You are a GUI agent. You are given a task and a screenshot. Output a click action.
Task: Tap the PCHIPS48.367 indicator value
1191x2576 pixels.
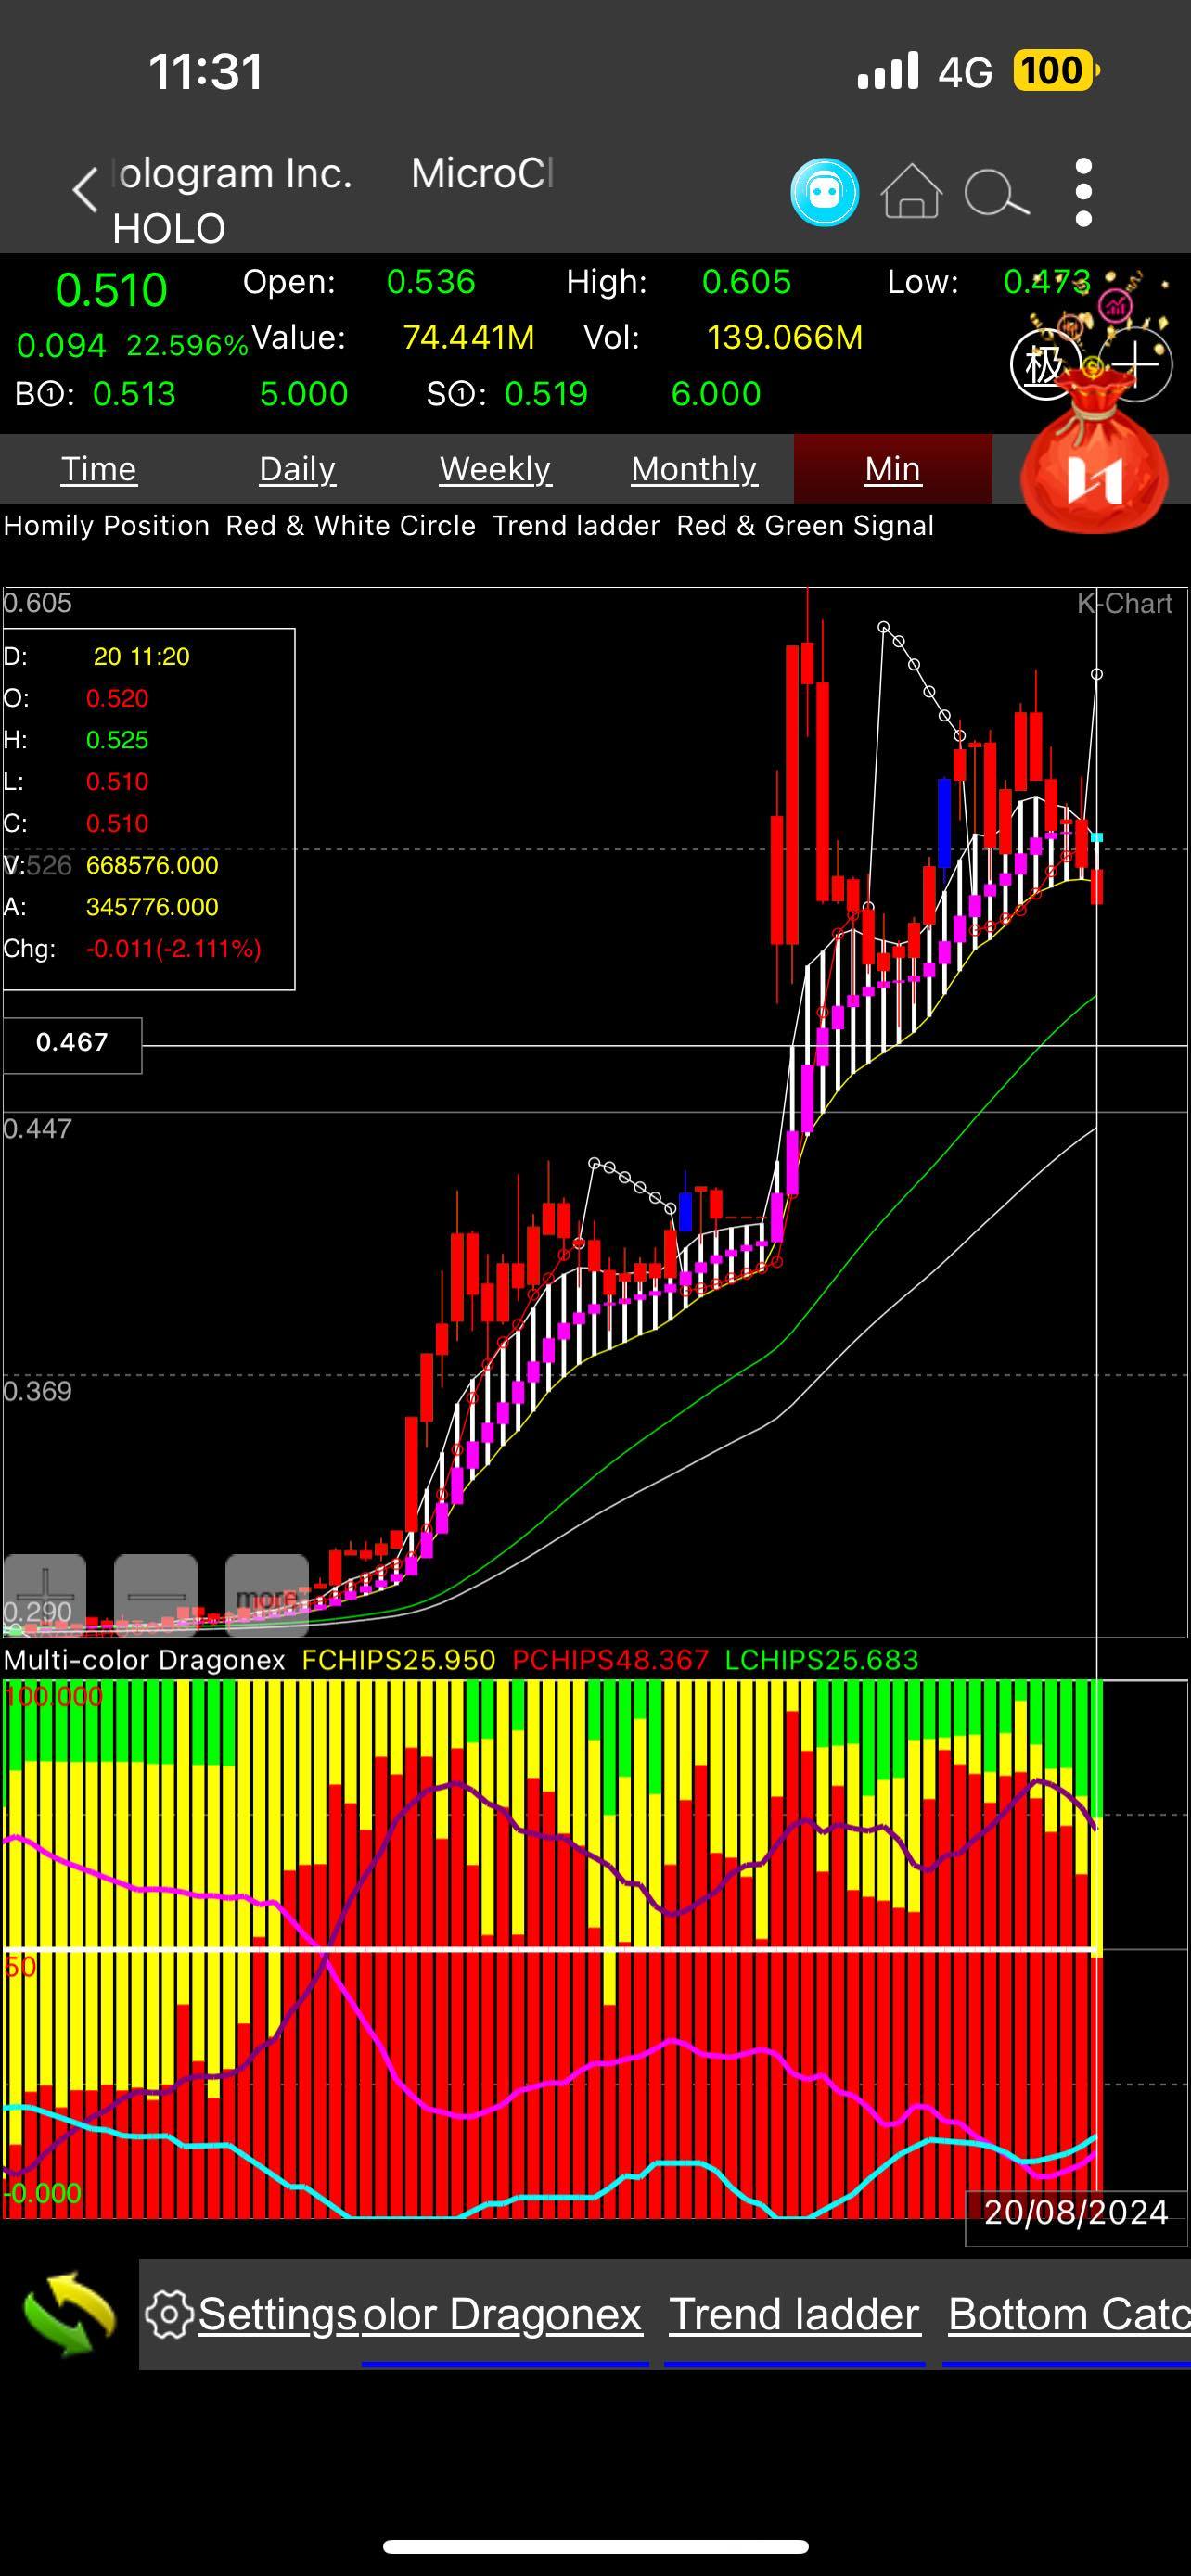[610, 1660]
